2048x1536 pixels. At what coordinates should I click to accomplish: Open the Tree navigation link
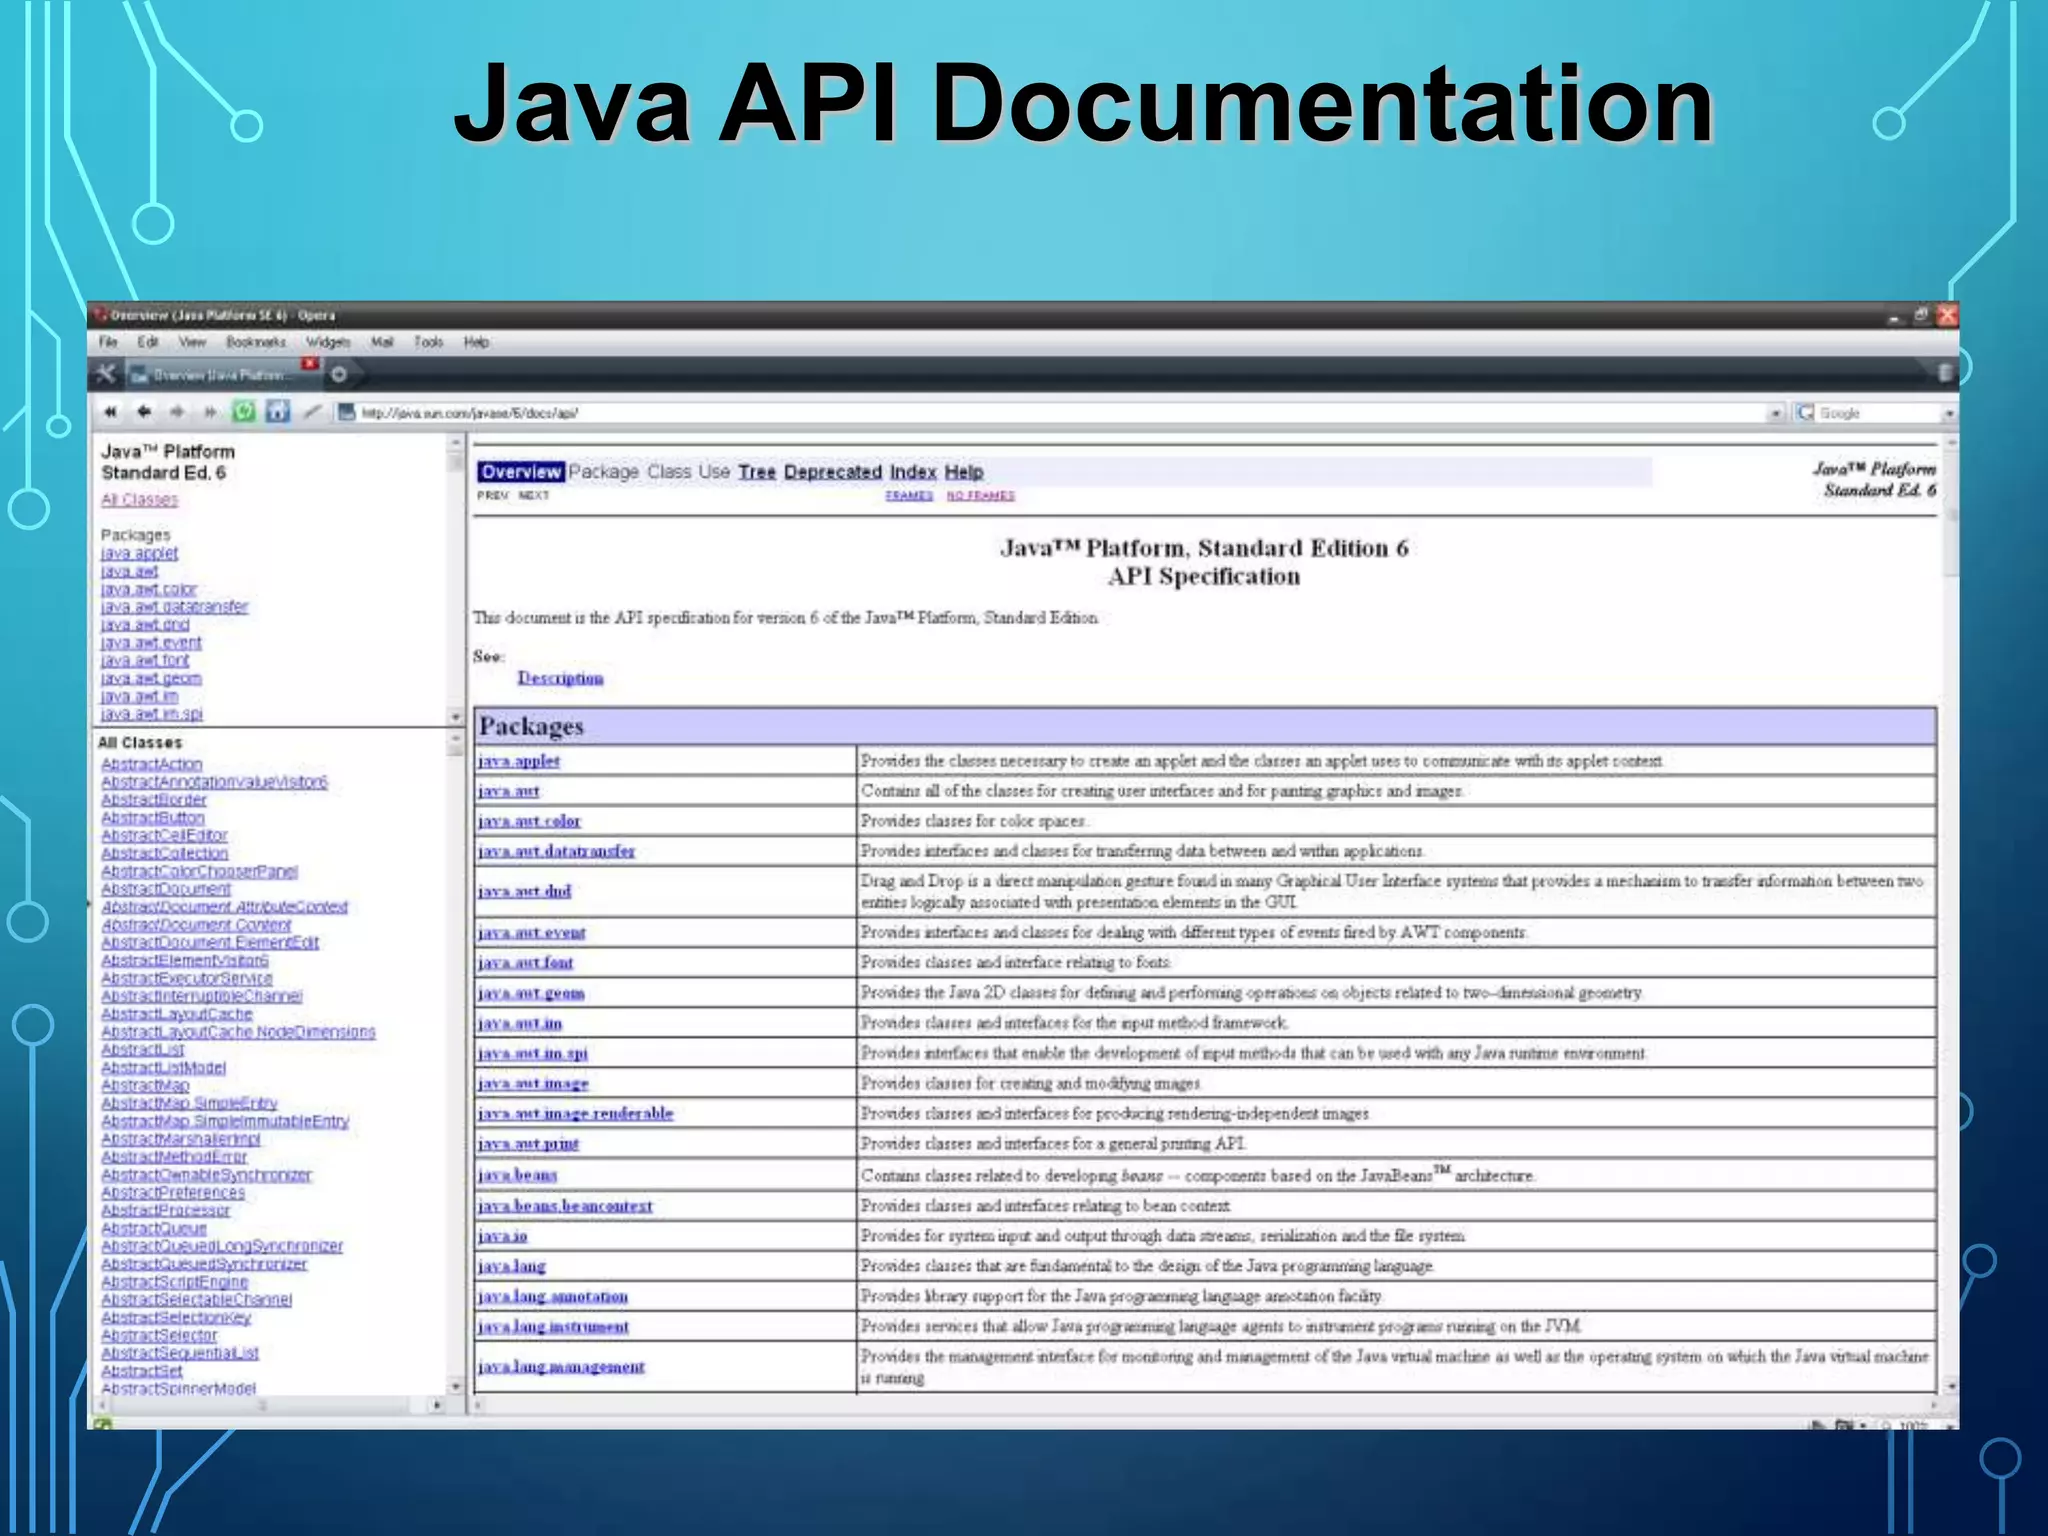click(x=757, y=472)
